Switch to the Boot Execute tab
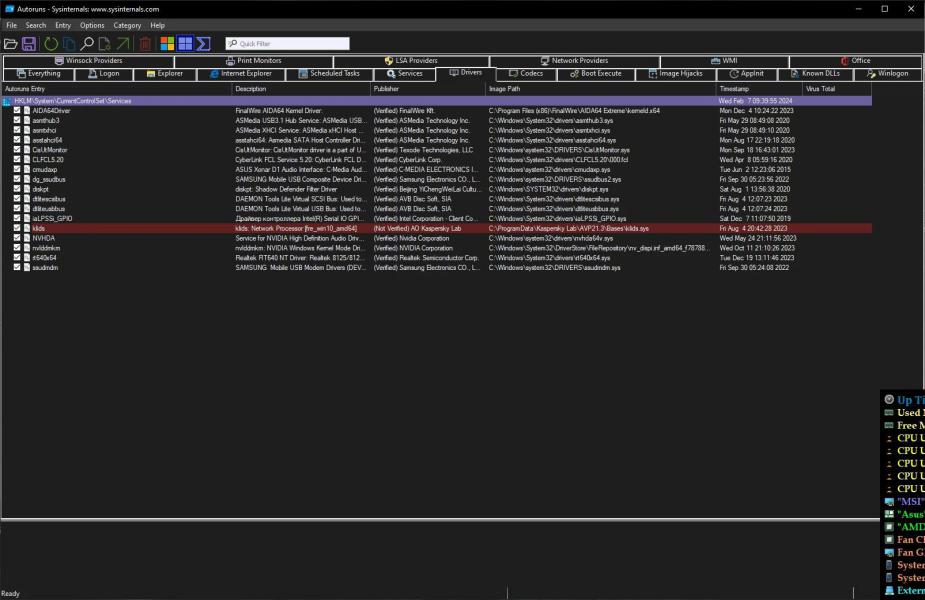 pos(596,74)
